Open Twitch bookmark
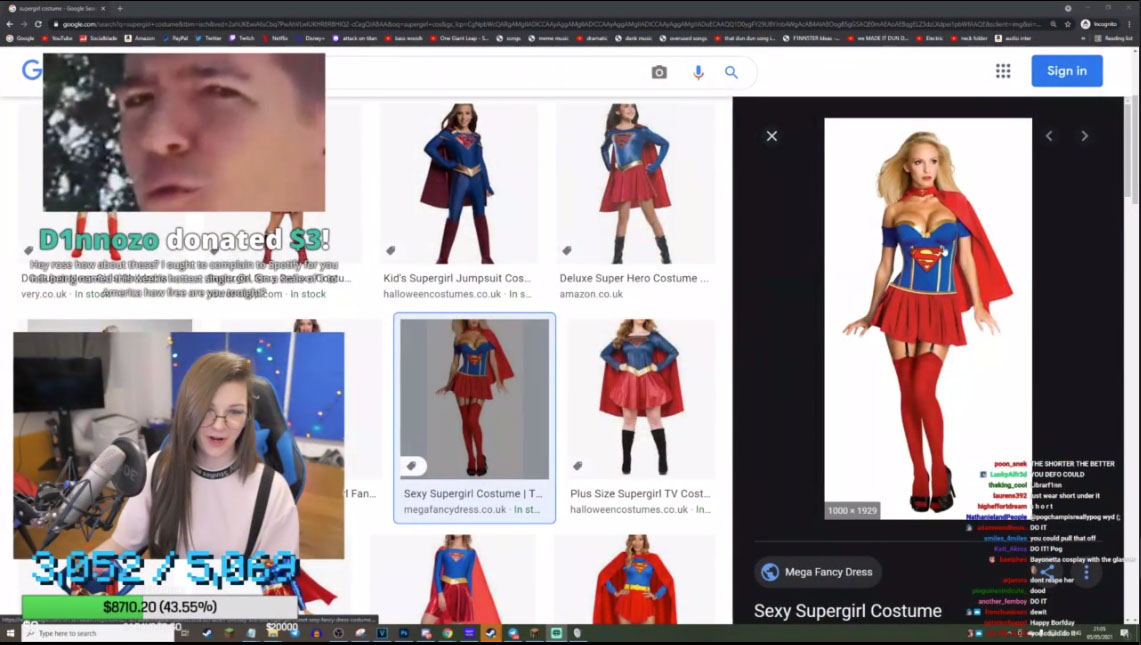1141x645 pixels. [242, 38]
